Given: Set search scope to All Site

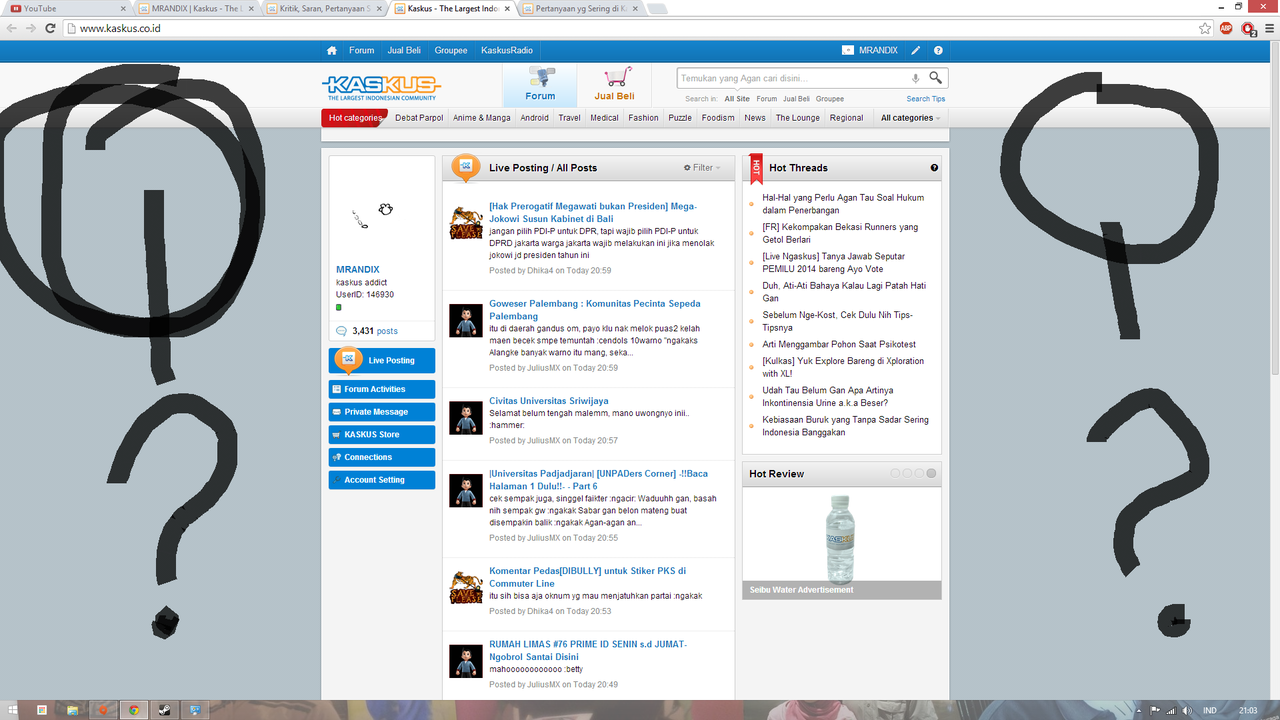Looking at the screenshot, I should (737, 99).
